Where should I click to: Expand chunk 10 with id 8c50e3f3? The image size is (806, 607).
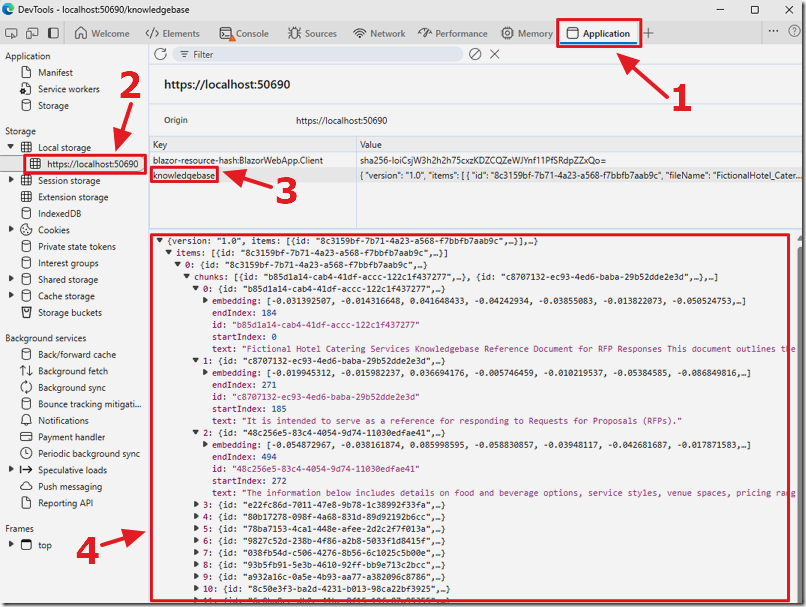pos(196,588)
